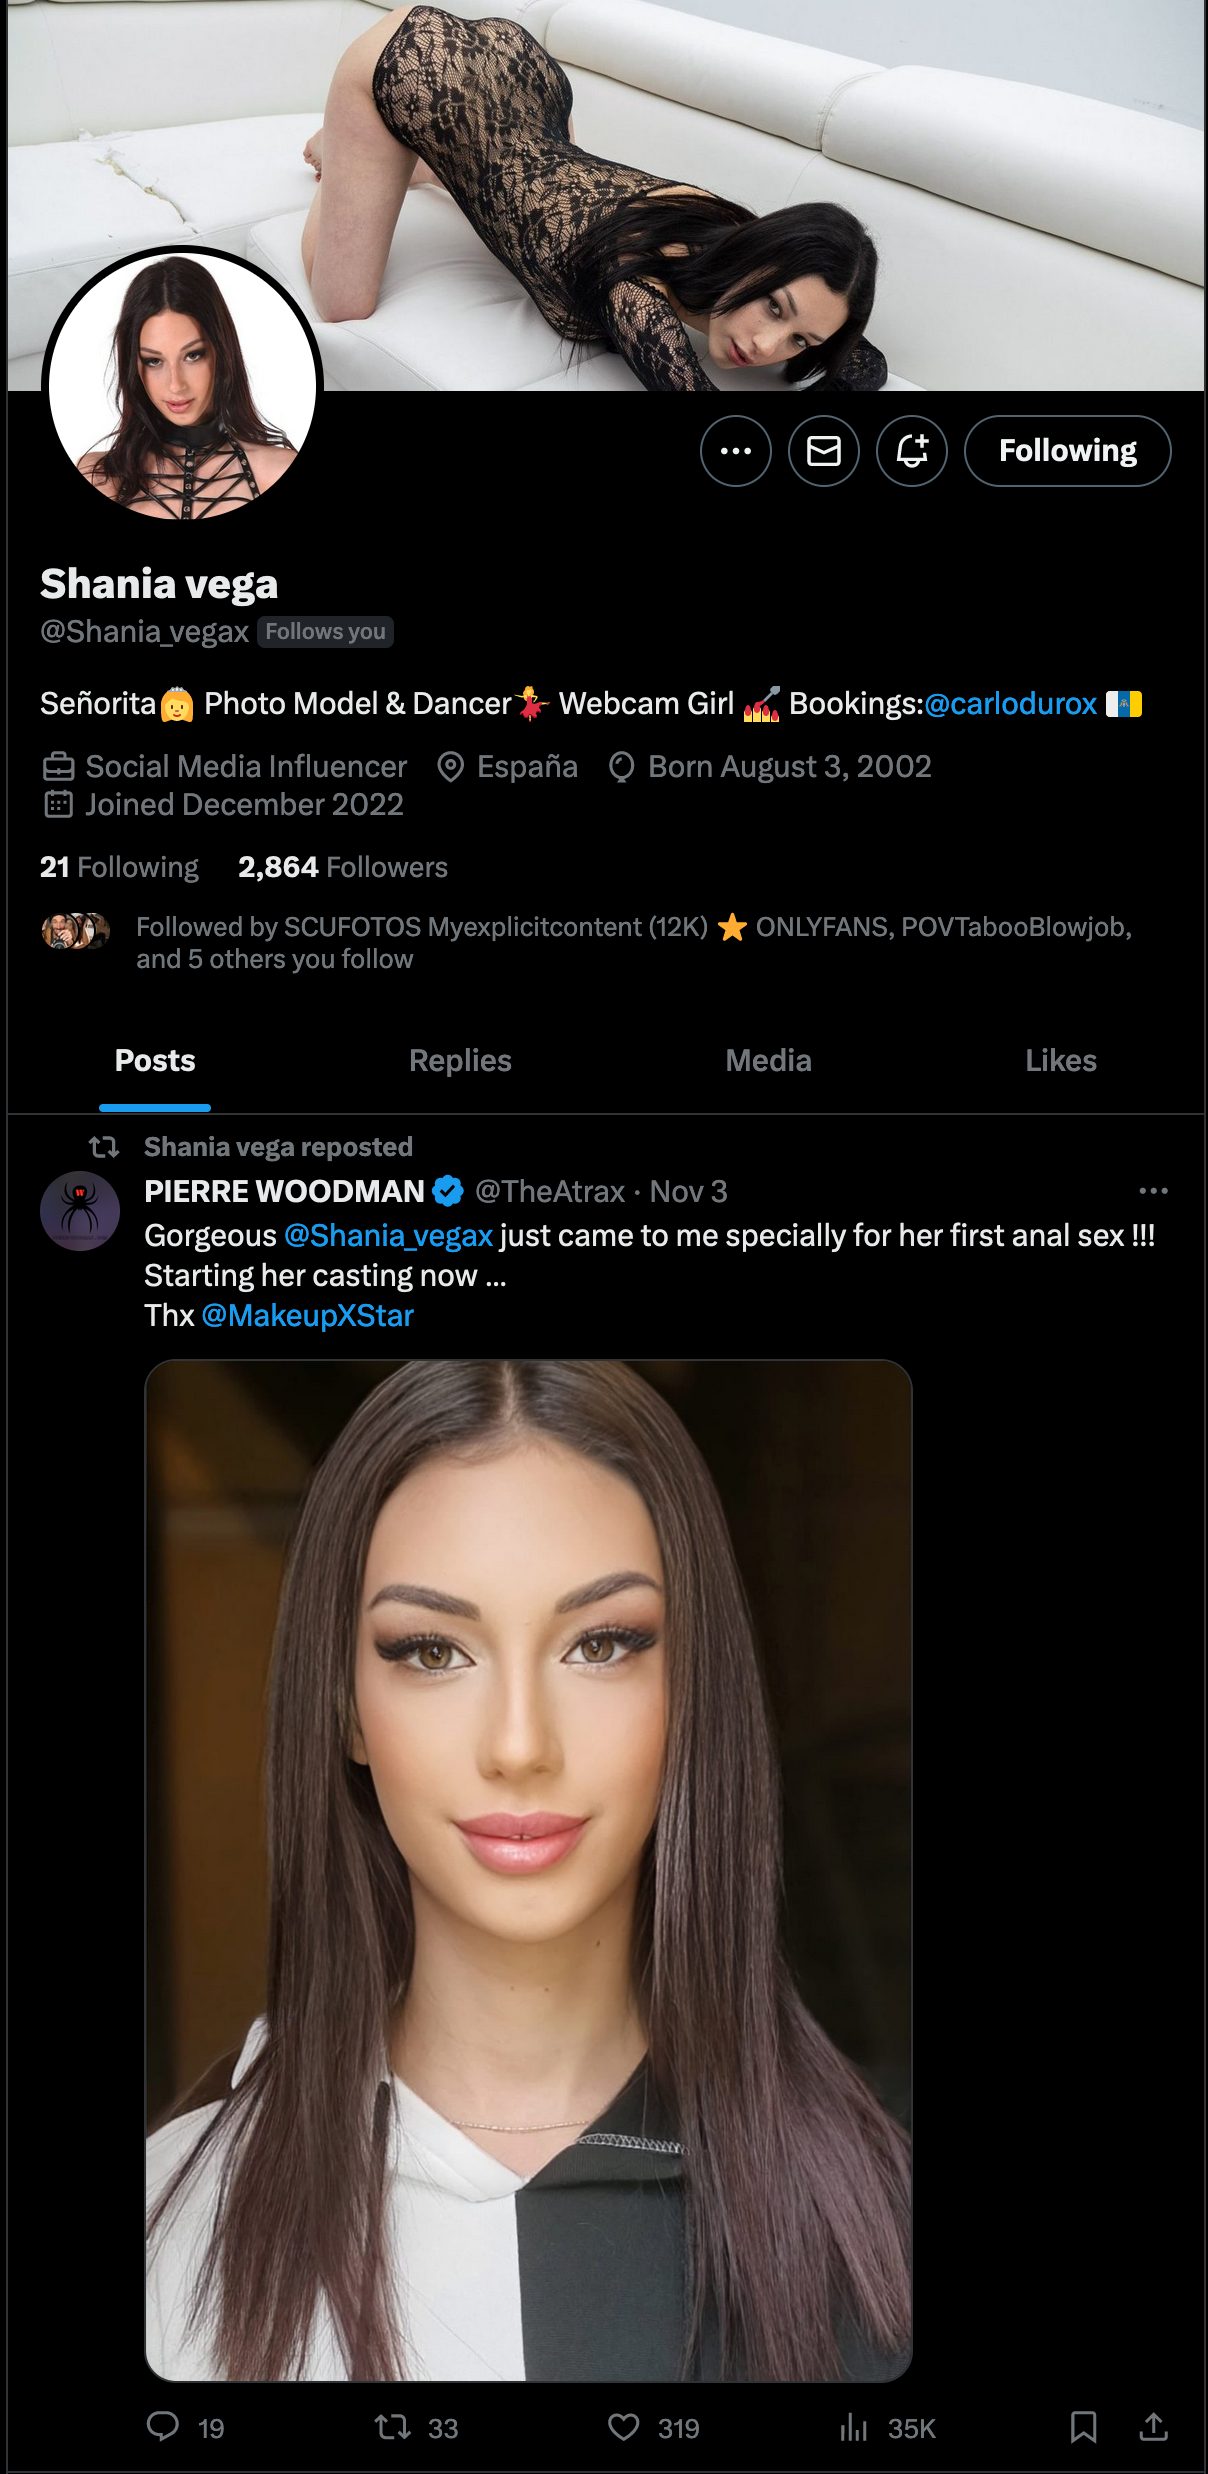Open the followed-by mutual followers list
The width and height of the screenshot is (1208, 2474).
(633, 942)
